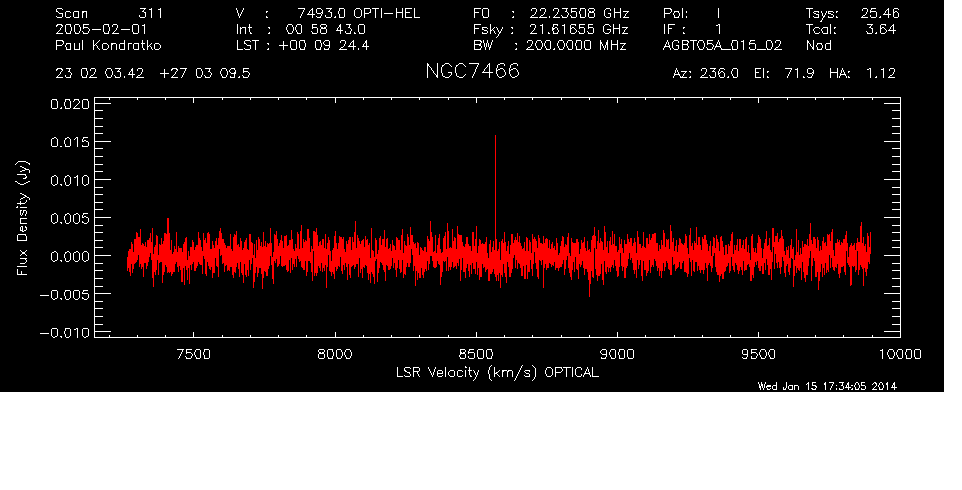962x490 pixels.
Task: Click the Tcal value 3.64
Action: [x=881, y=30]
